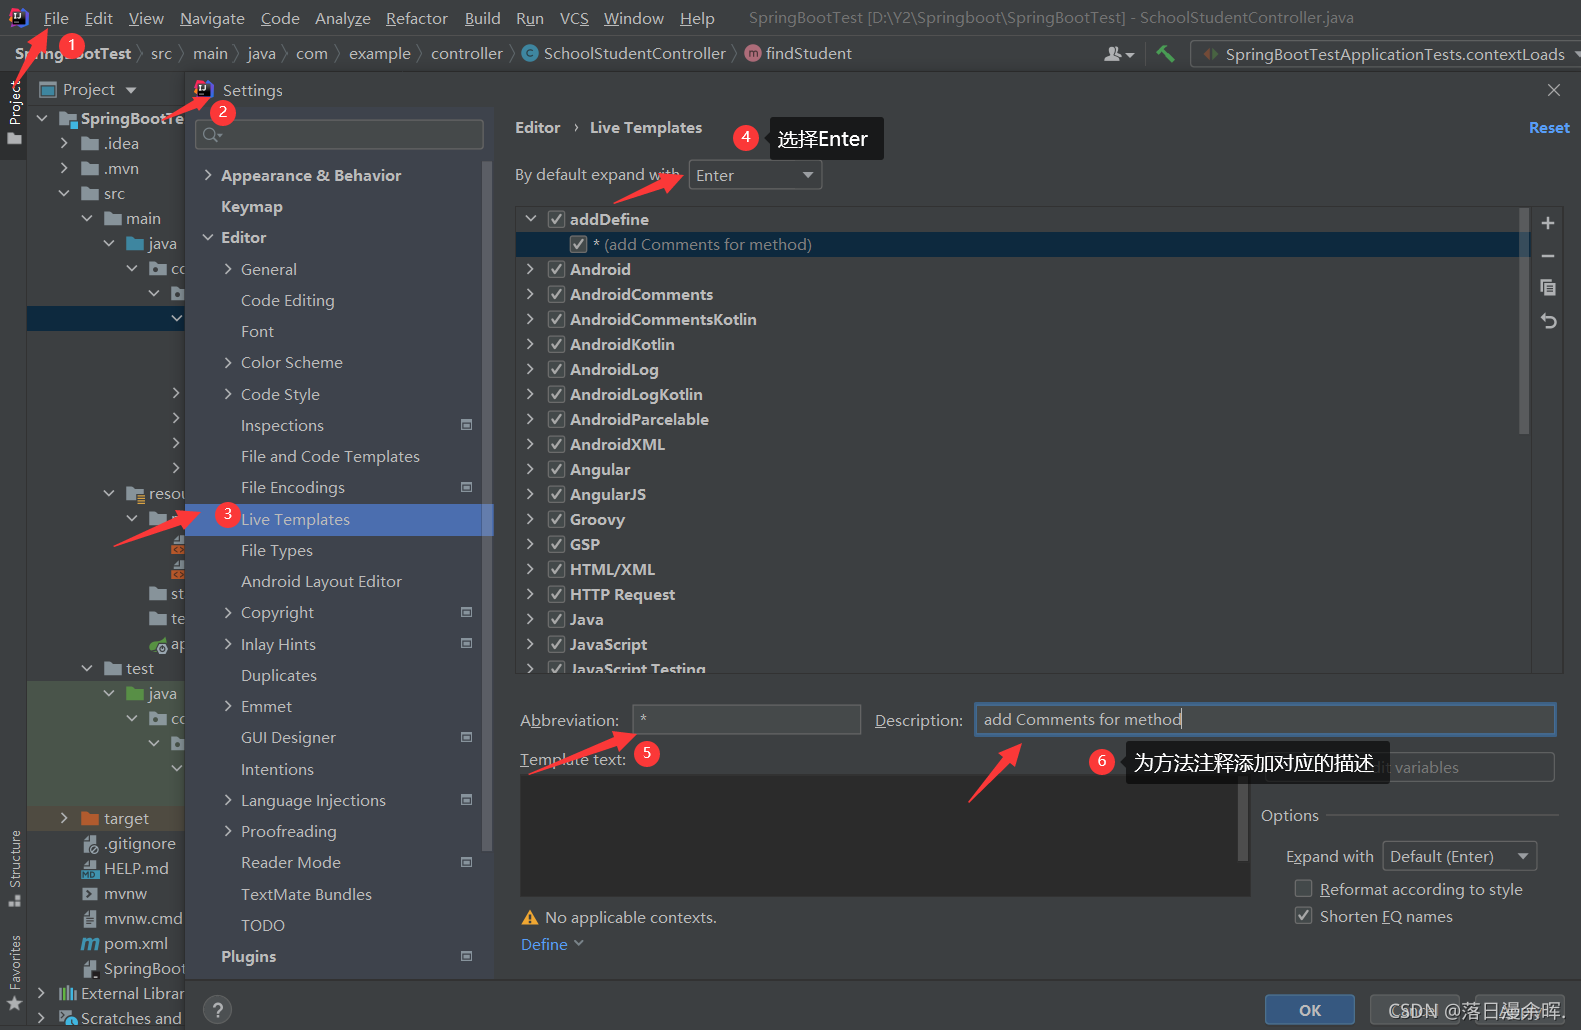Click inside the Template text area

click(880, 834)
